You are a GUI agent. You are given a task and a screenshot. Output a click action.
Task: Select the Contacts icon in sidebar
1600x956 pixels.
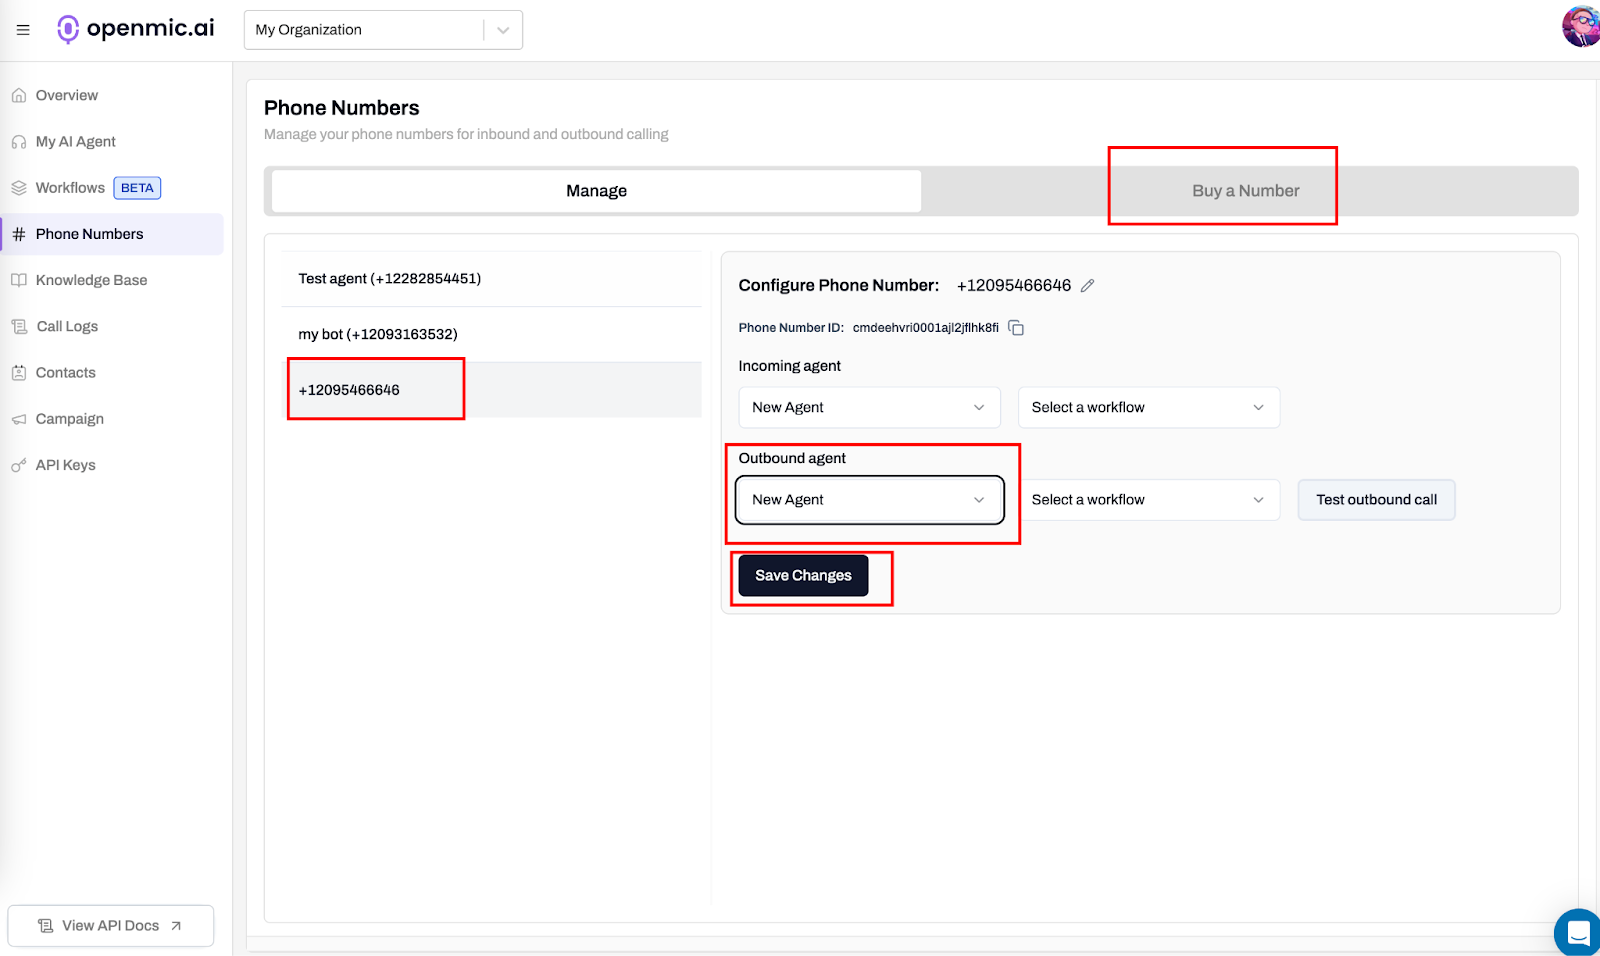[19, 372]
